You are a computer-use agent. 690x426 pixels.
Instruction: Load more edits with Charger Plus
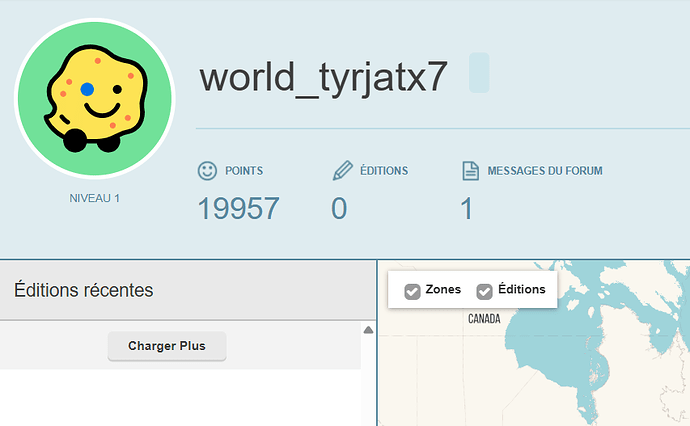click(167, 346)
